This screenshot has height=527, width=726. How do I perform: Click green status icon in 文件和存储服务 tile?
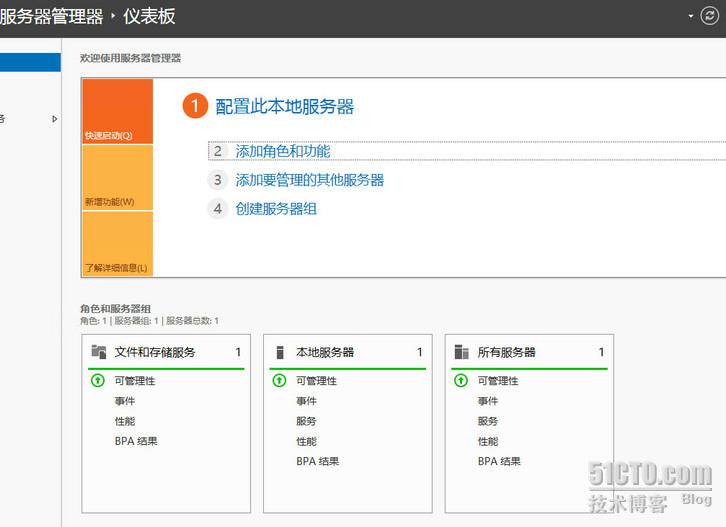click(x=98, y=381)
